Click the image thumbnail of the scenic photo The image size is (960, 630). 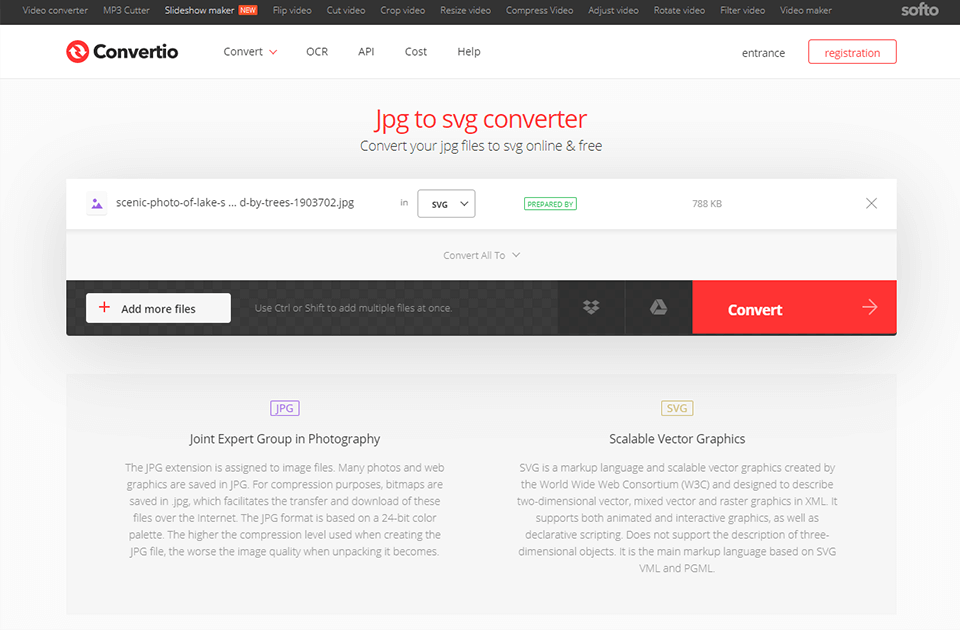[x=97, y=203]
